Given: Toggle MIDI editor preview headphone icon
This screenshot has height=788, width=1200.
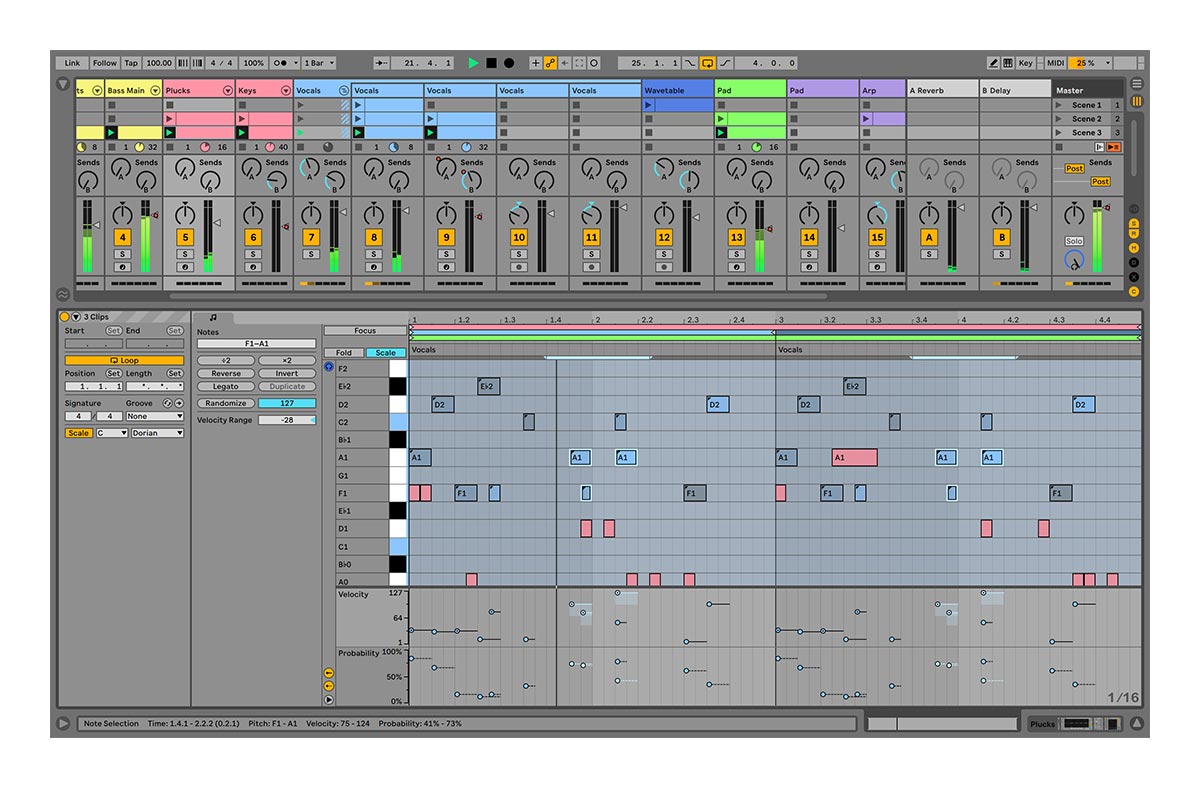Looking at the screenshot, I should tap(329, 367).
